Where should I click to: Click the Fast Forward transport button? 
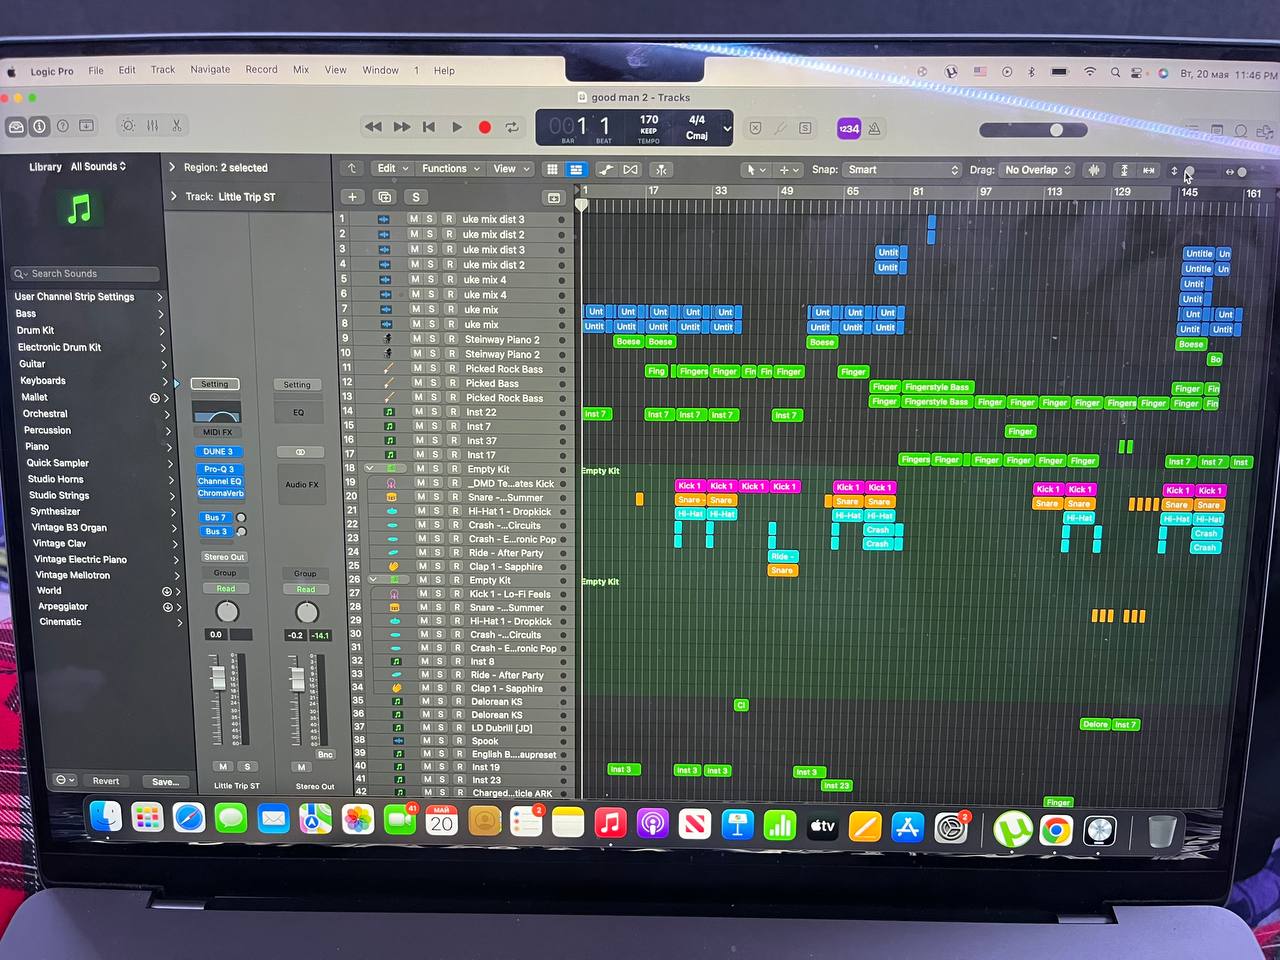[402, 127]
